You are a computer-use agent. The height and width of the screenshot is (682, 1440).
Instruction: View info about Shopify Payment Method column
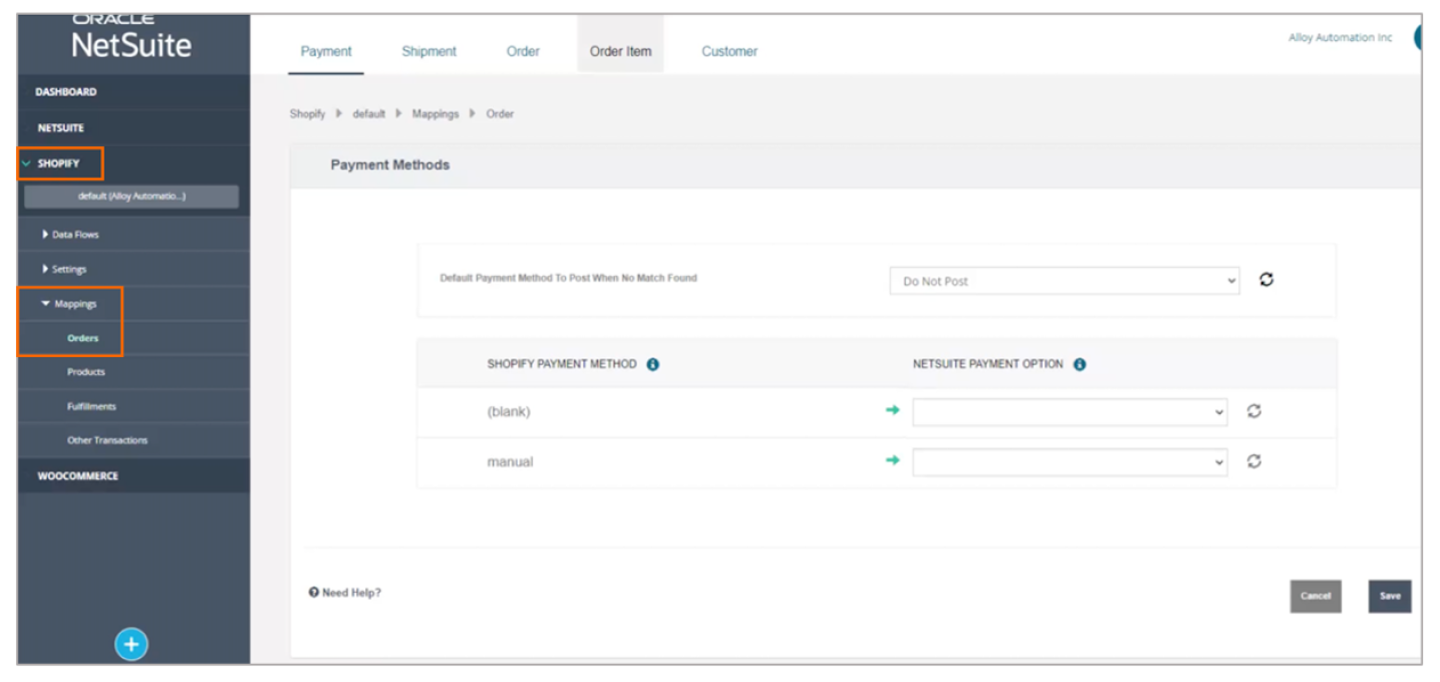(x=655, y=364)
